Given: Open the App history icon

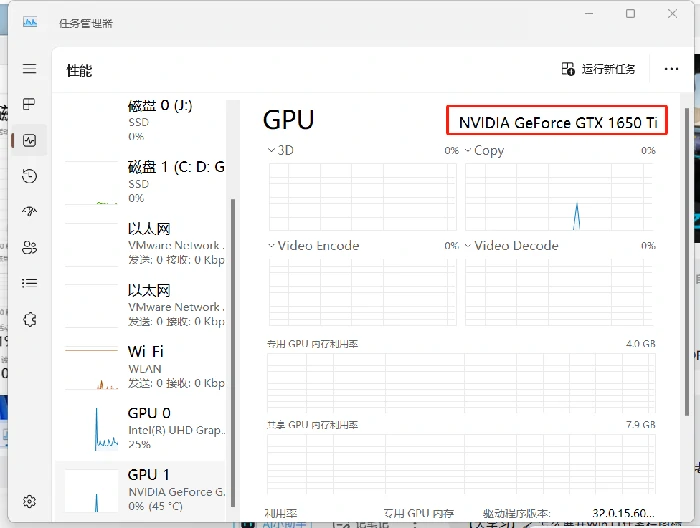Looking at the screenshot, I should pos(29,176).
